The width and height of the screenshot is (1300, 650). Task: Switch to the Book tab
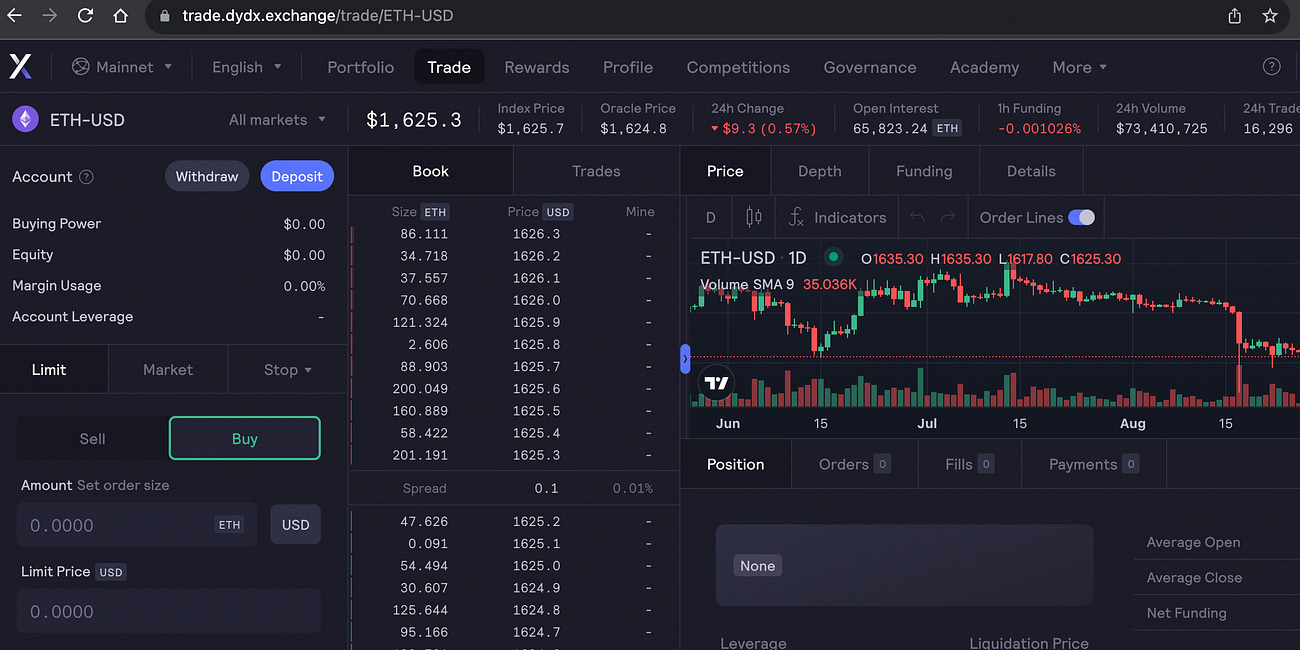pos(431,171)
